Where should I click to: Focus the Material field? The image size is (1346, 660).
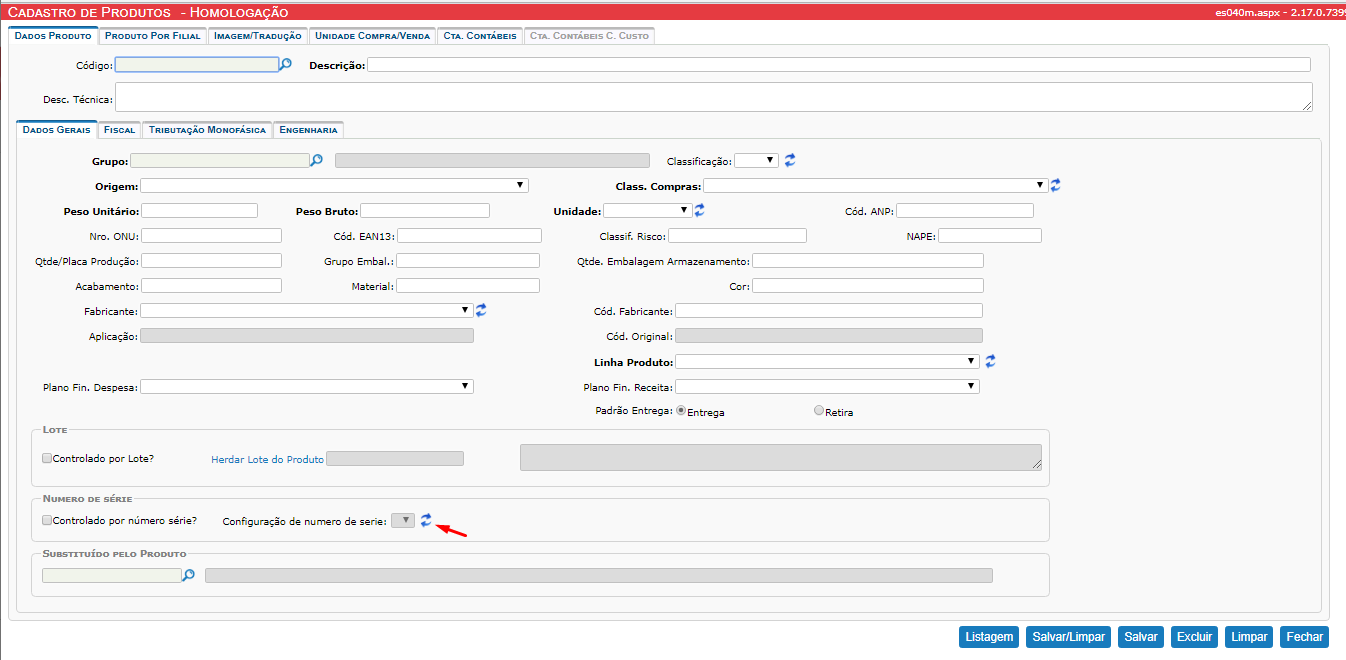point(468,285)
